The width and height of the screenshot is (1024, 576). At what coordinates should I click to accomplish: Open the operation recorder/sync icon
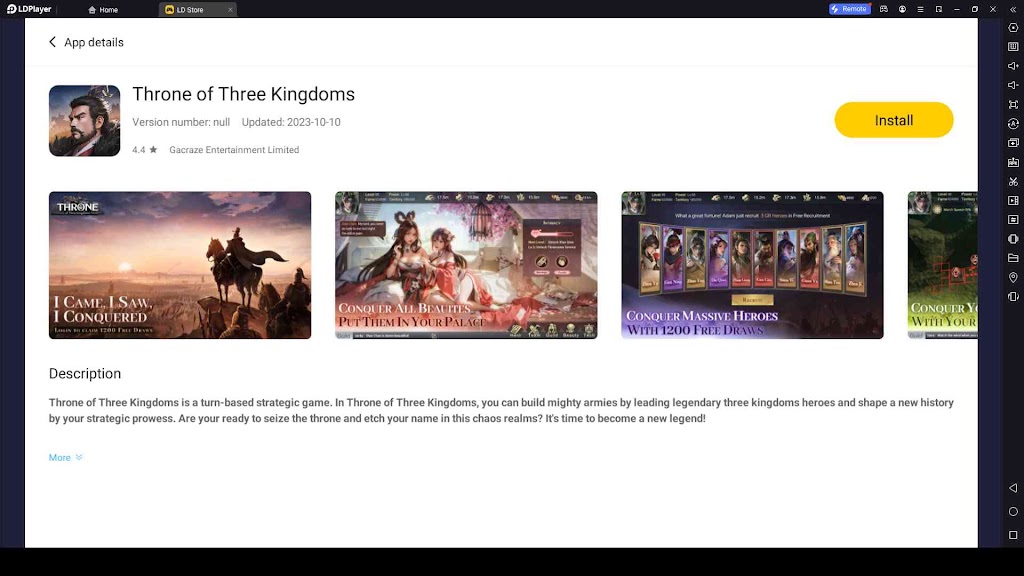pyautogui.click(x=1013, y=123)
